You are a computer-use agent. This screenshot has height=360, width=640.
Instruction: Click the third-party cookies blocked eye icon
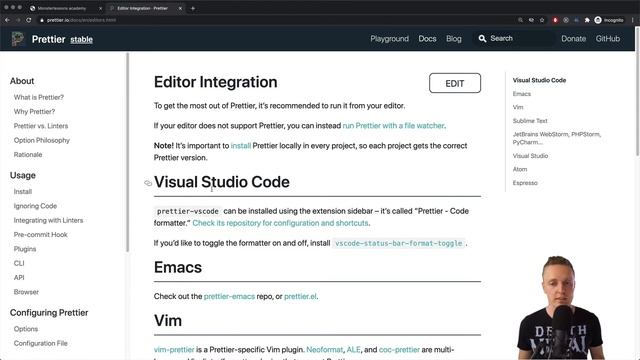531,20
